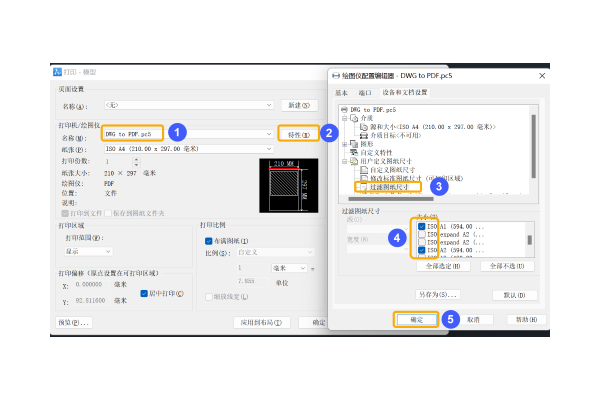Image resolution: width=600 pixels, height=400 pixels.
Task: Click the 特性 properties button
Action: click(298, 134)
